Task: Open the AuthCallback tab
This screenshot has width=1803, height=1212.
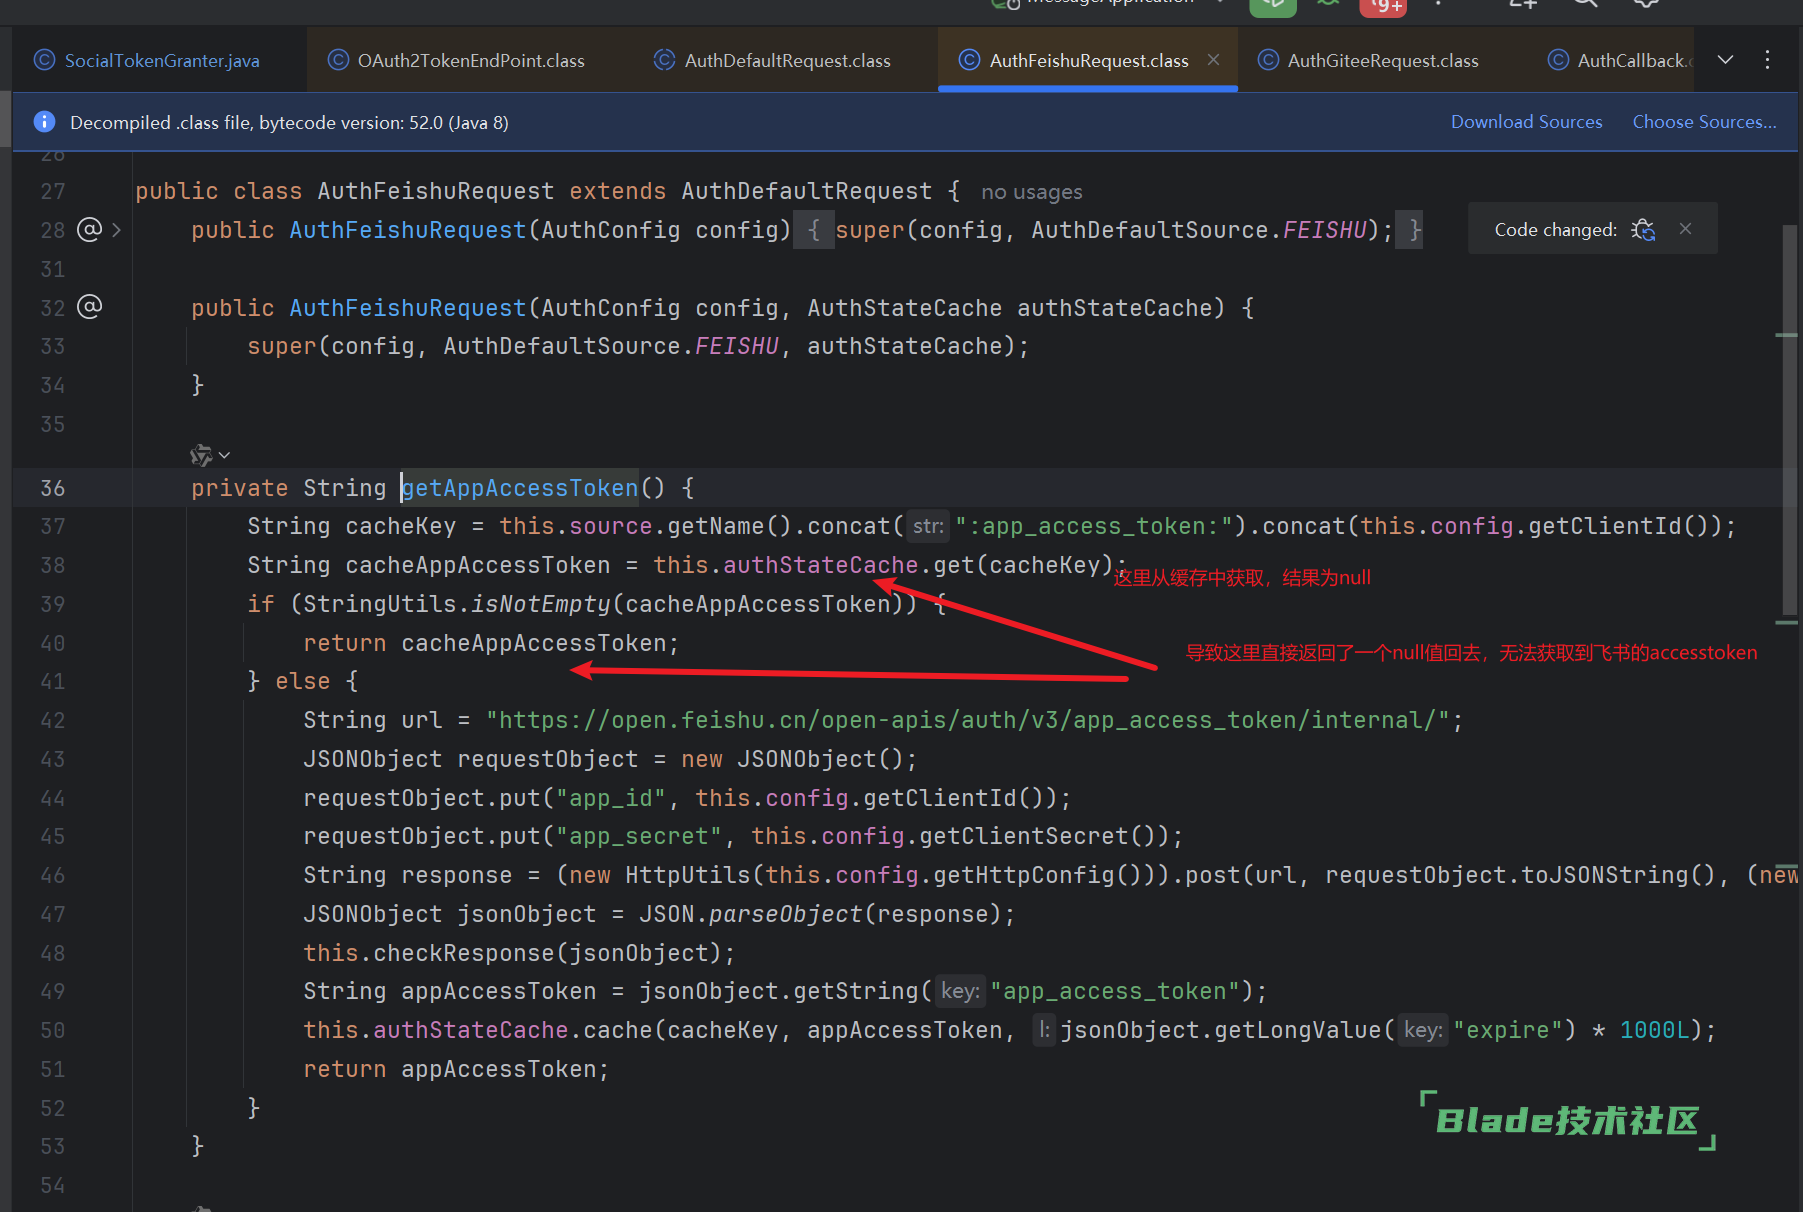Action: pyautogui.click(x=1620, y=60)
